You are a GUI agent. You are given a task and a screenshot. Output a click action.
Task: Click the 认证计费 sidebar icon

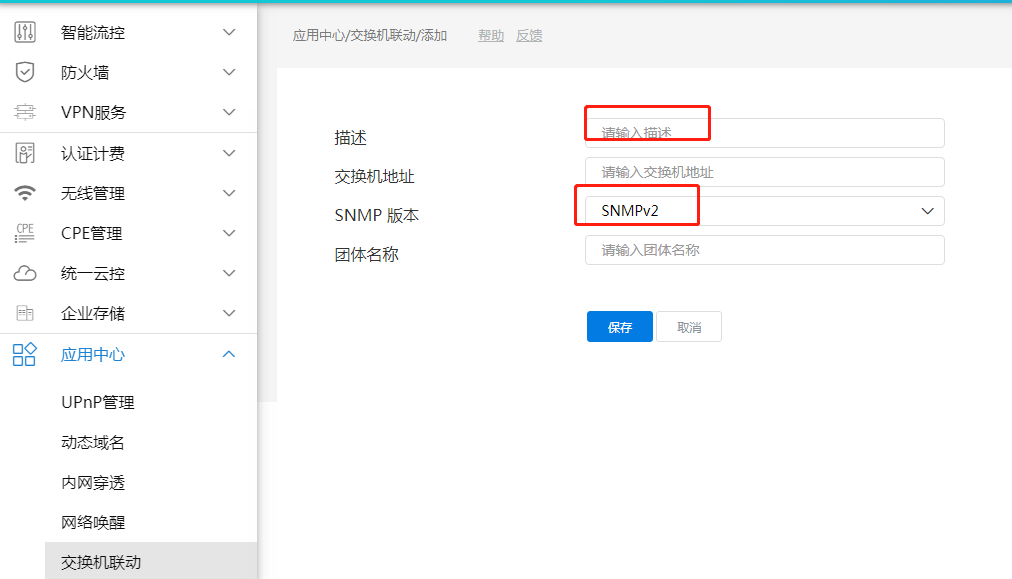point(25,153)
